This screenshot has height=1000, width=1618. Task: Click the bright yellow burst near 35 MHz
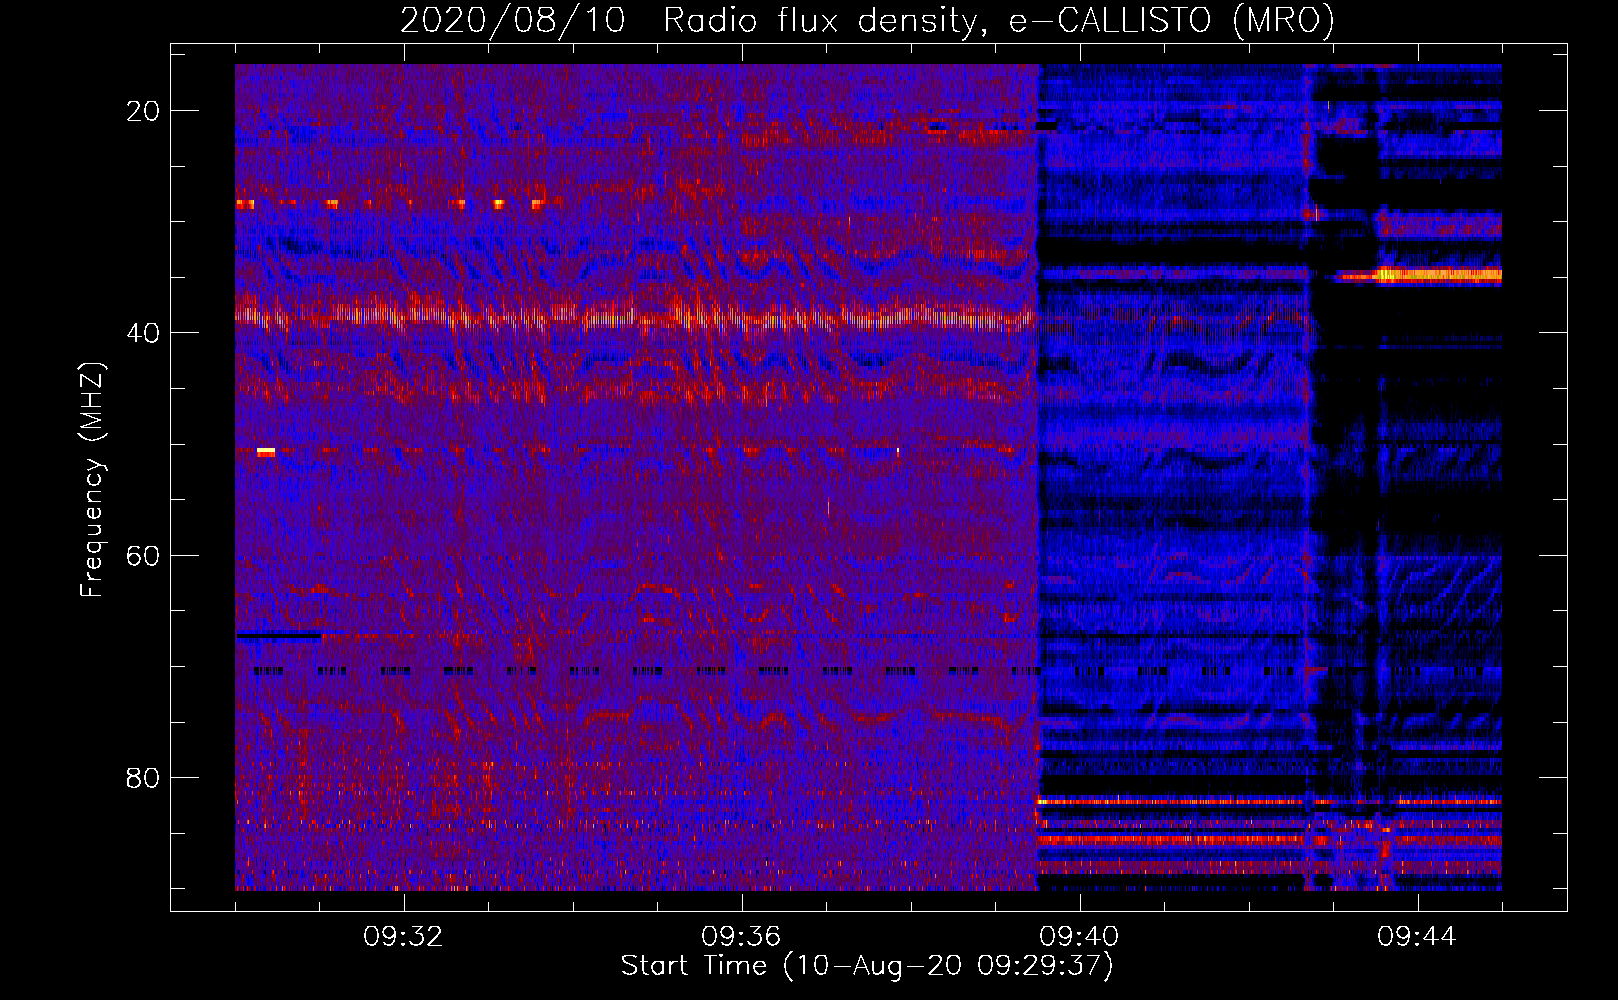[x=1438, y=274]
